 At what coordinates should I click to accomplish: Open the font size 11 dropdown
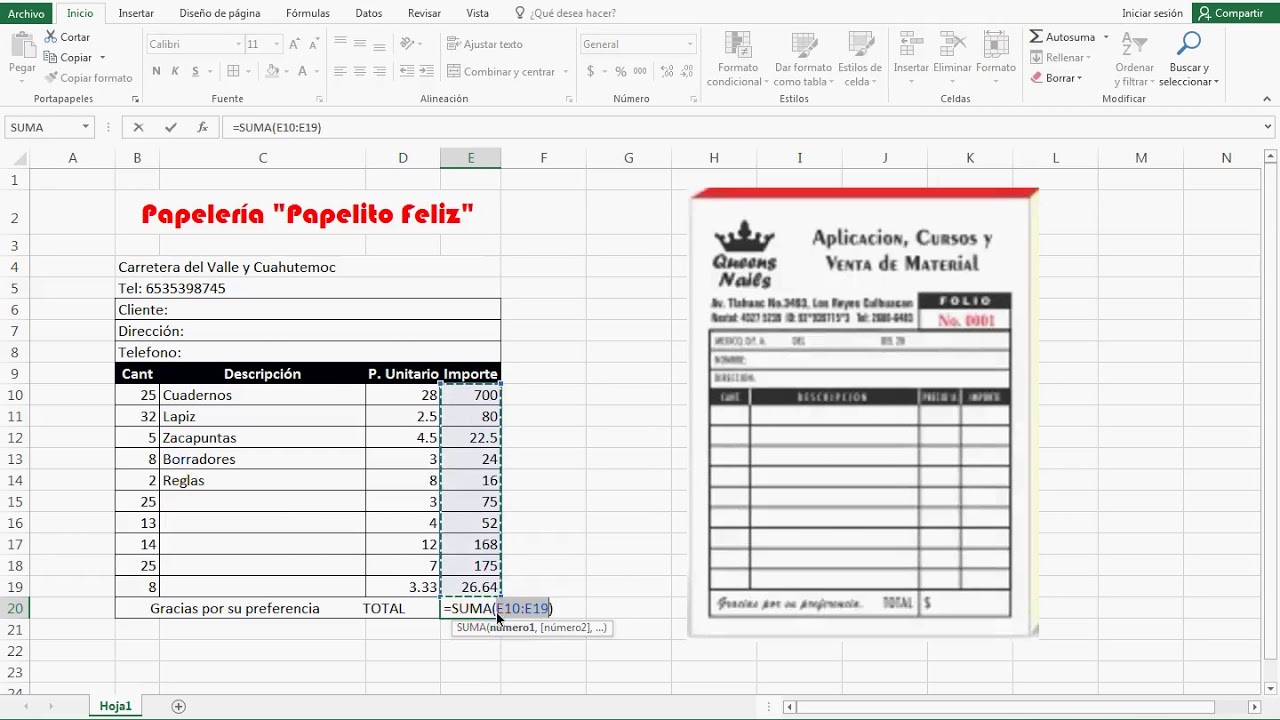pos(277,44)
